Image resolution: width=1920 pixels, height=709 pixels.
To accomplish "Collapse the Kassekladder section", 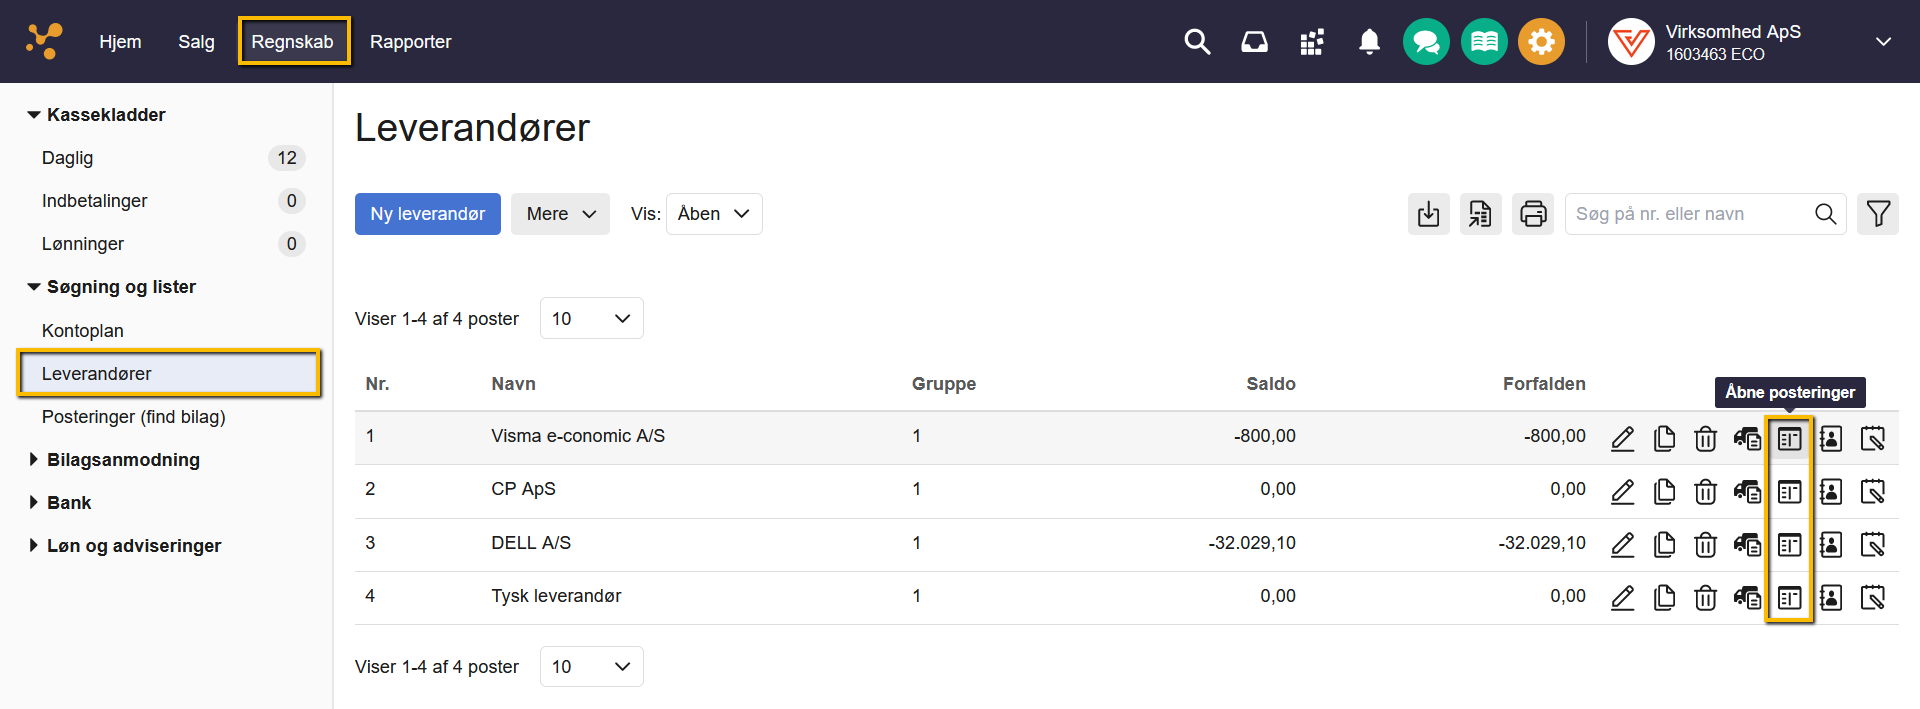I will (x=105, y=115).
